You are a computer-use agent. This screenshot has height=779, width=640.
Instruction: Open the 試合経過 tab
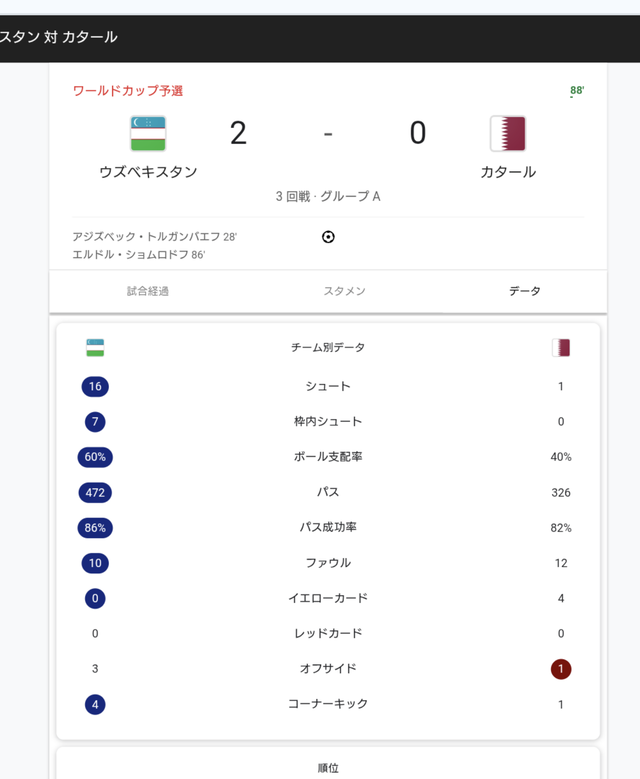148,291
